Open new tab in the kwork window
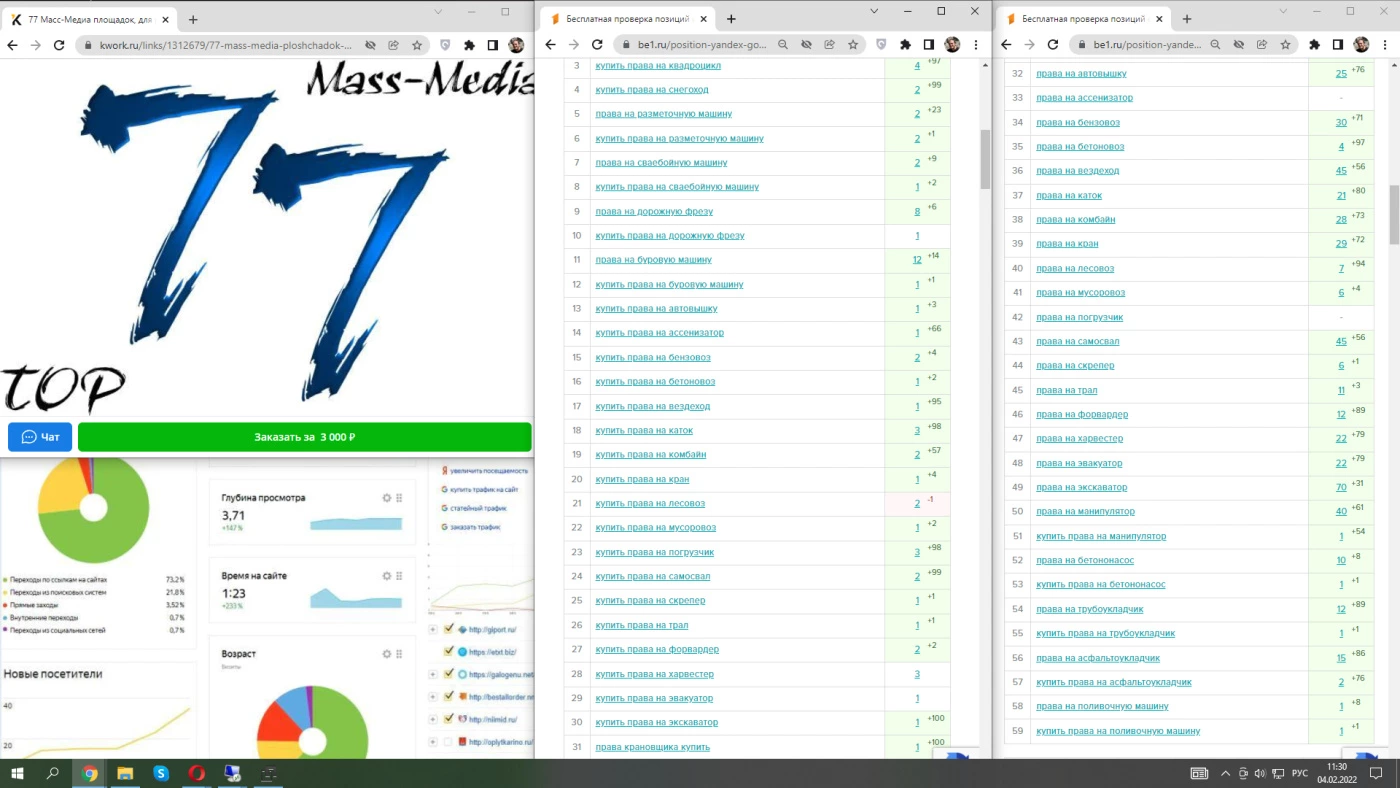Screen dimensions: 1400x788 pyautogui.click(x=193, y=19)
